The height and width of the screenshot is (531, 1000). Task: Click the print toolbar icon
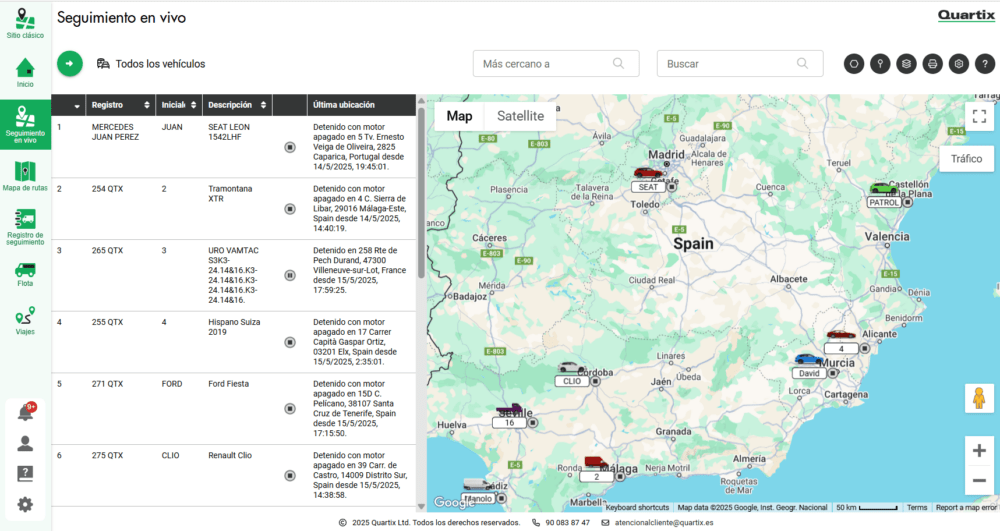932,64
